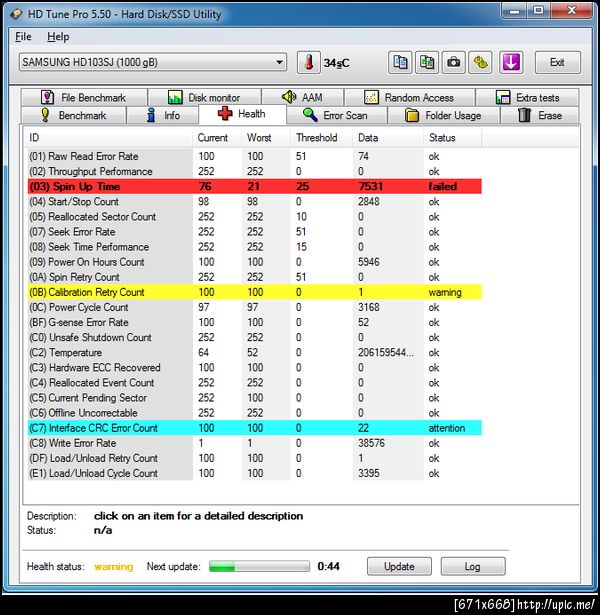Select the Load/Unload Cycle Count row
The width and height of the screenshot is (600, 615).
point(255,473)
